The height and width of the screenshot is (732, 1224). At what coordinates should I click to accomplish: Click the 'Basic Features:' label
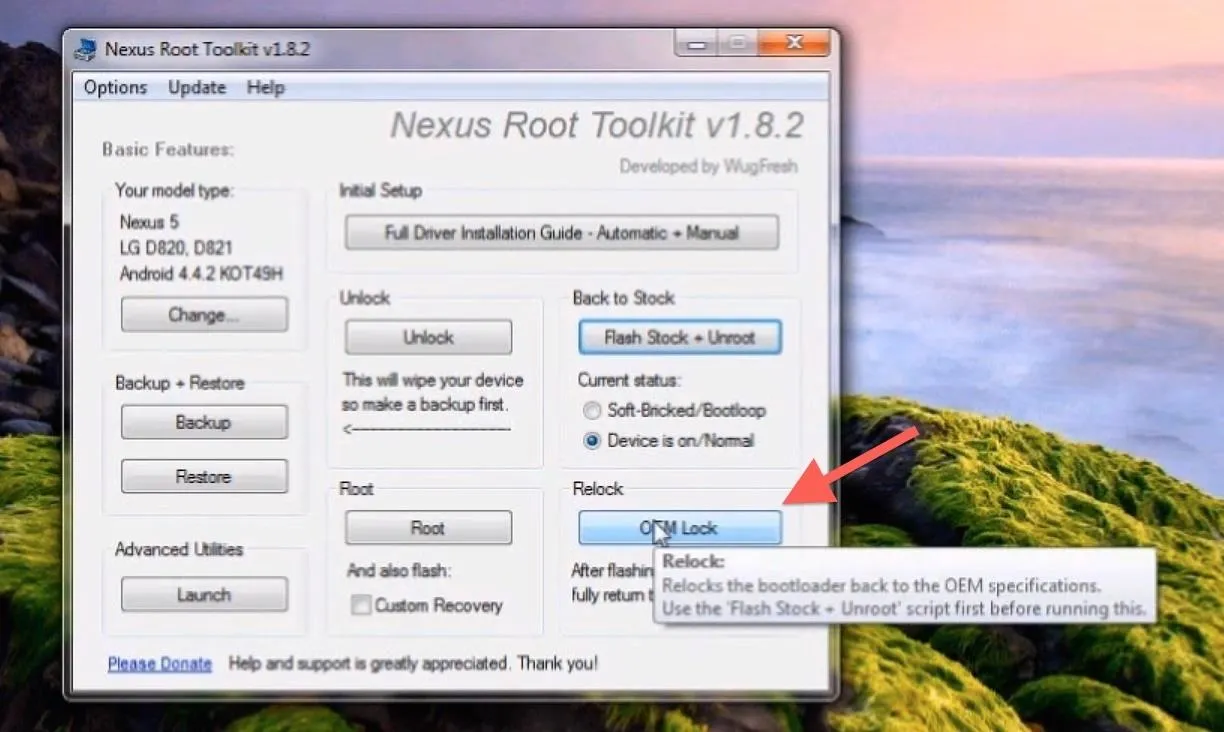pyautogui.click(x=168, y=150)
